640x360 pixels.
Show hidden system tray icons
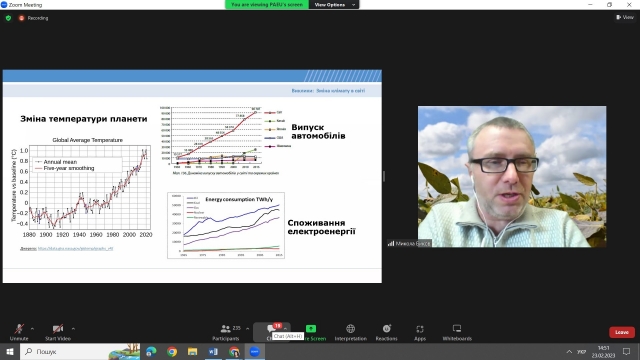tap(569, 351)
